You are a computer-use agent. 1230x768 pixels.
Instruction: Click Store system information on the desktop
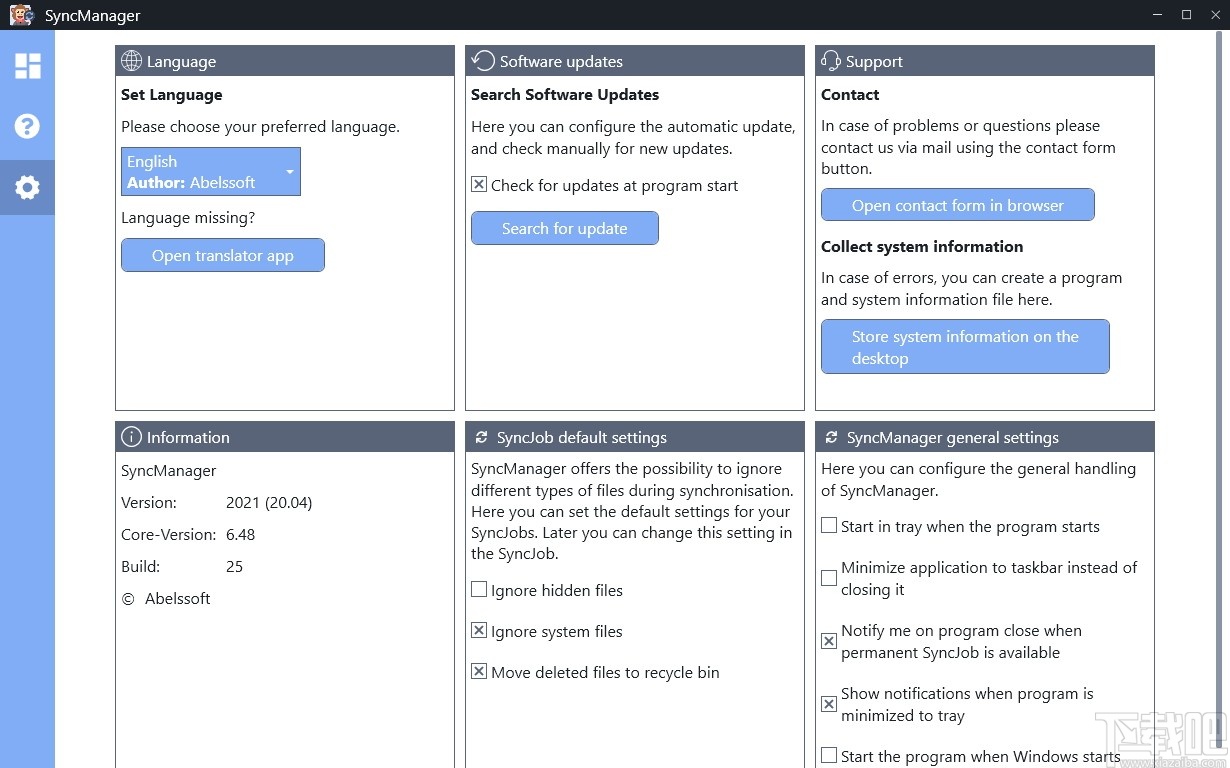tap(963, 346)
